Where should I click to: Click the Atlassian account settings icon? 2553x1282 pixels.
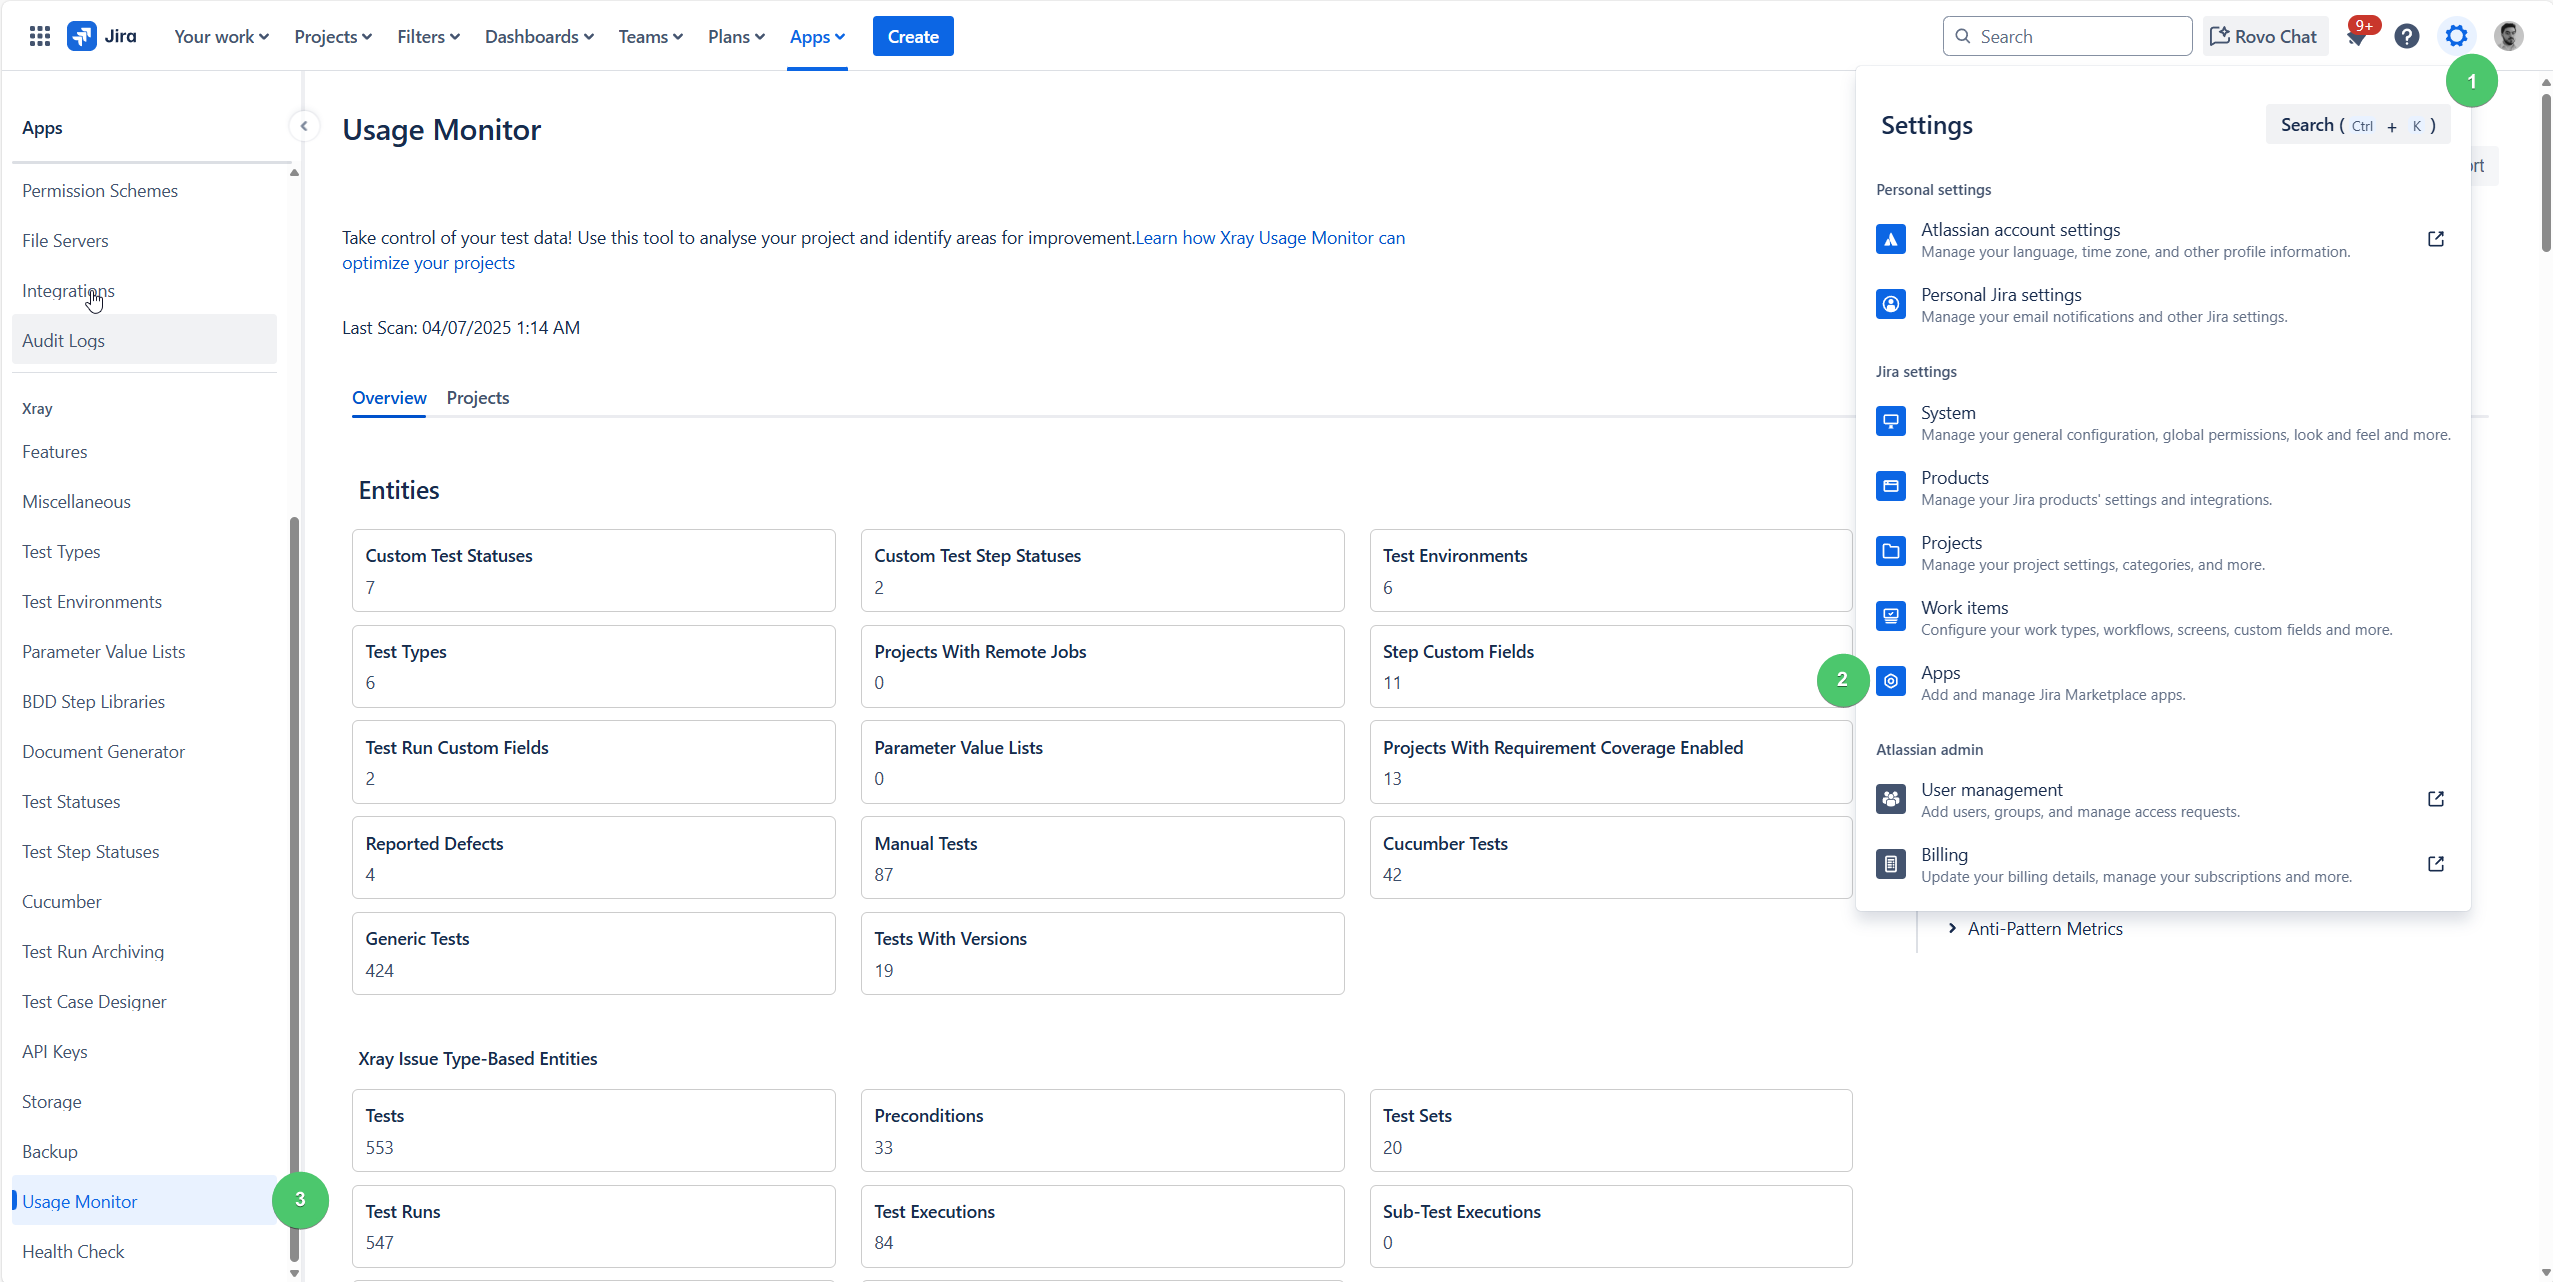(x=1891, y=240)
